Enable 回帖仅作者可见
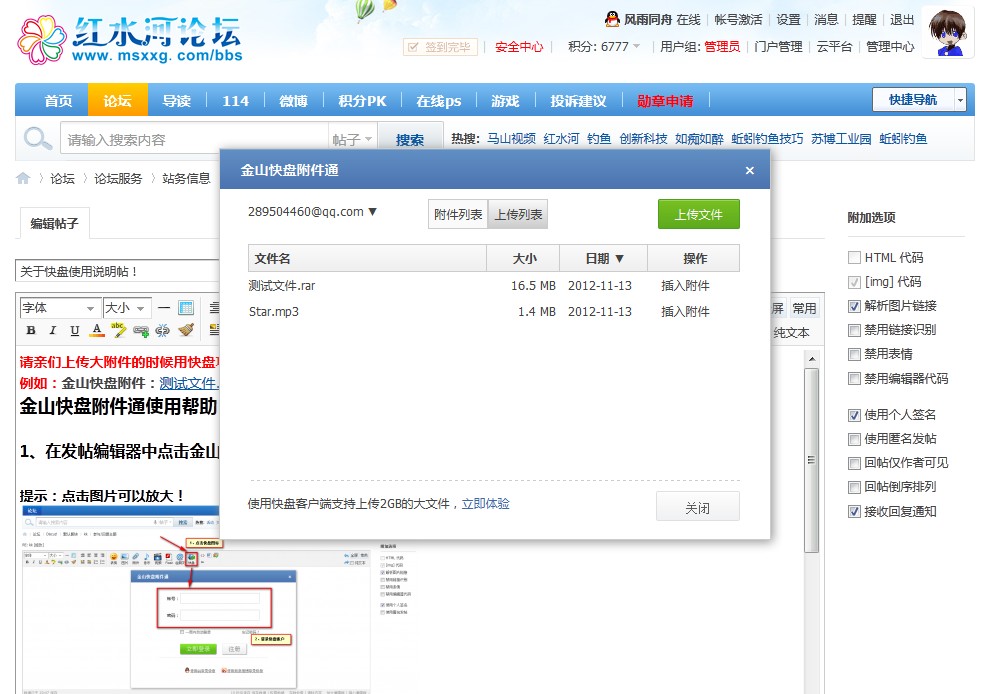997x694 pixels. tap(855, 463)
